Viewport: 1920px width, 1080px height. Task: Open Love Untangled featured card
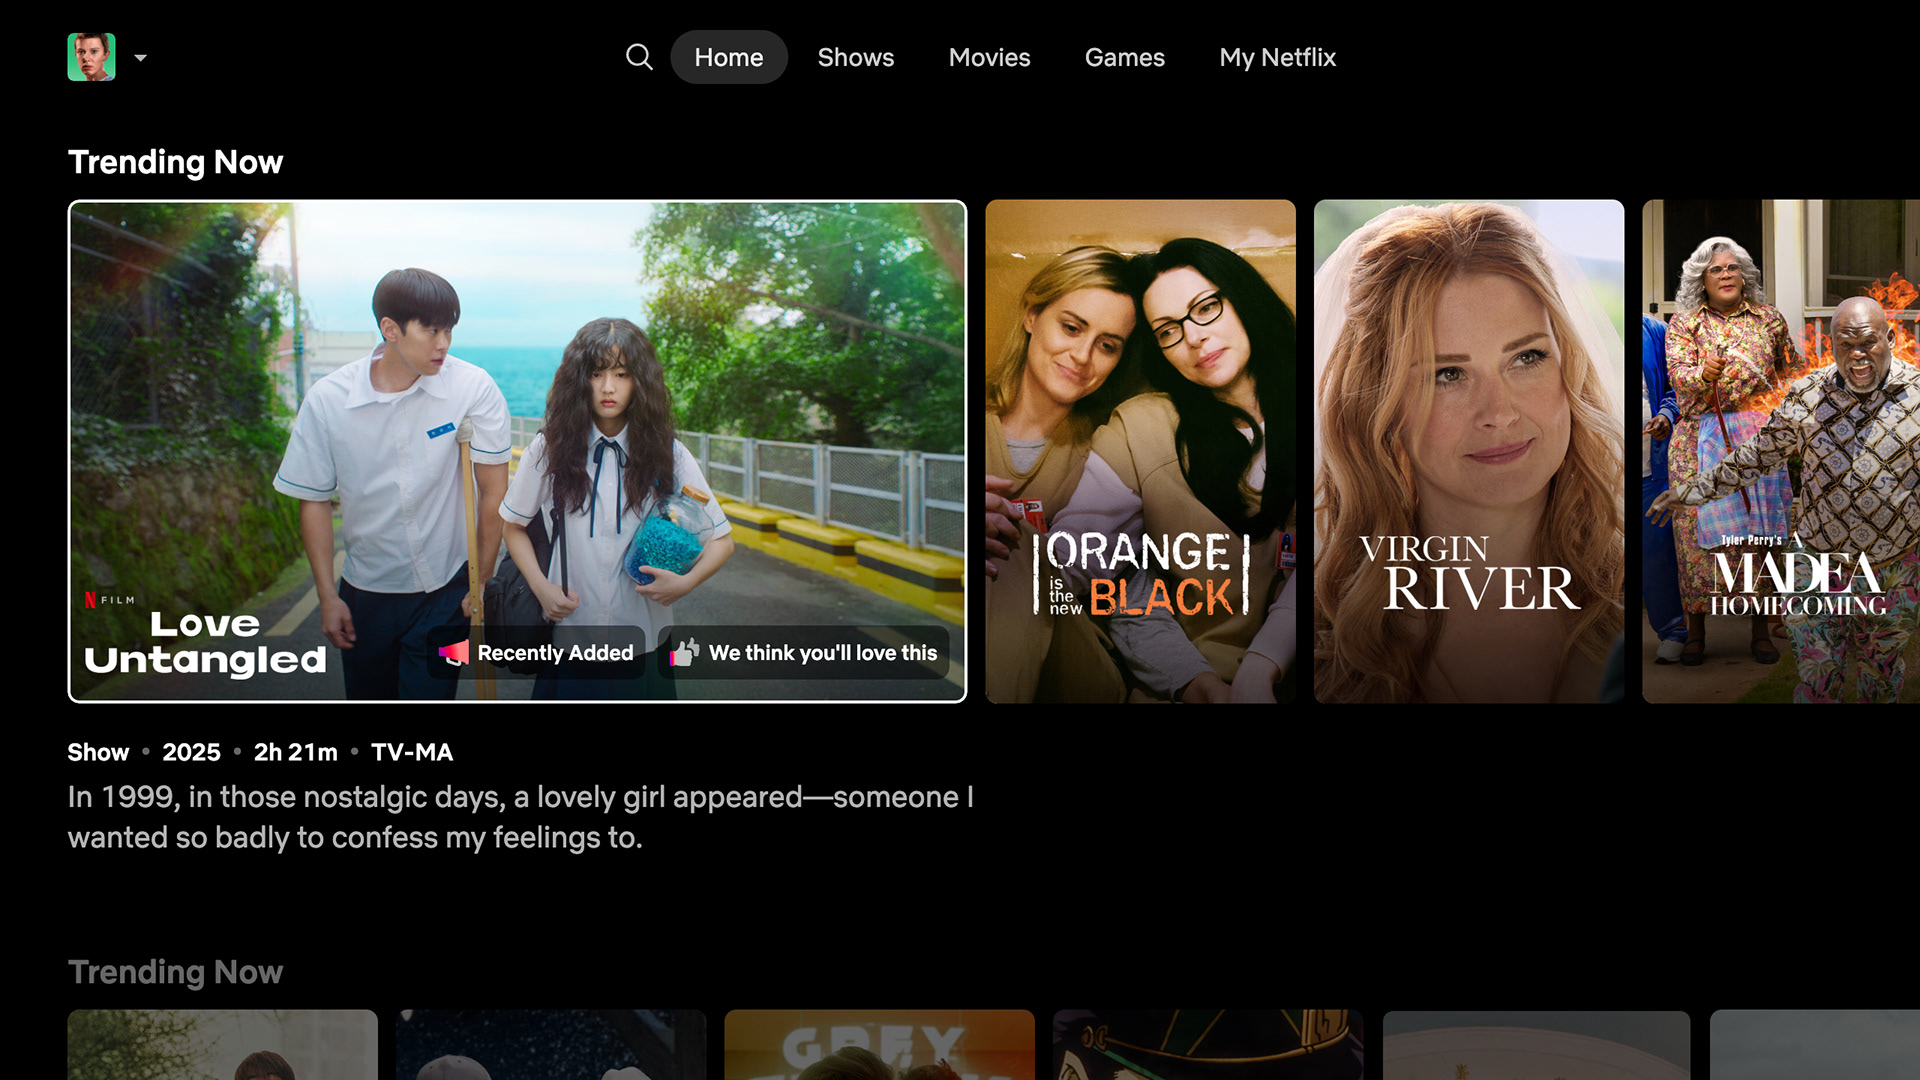coord(517,400)
